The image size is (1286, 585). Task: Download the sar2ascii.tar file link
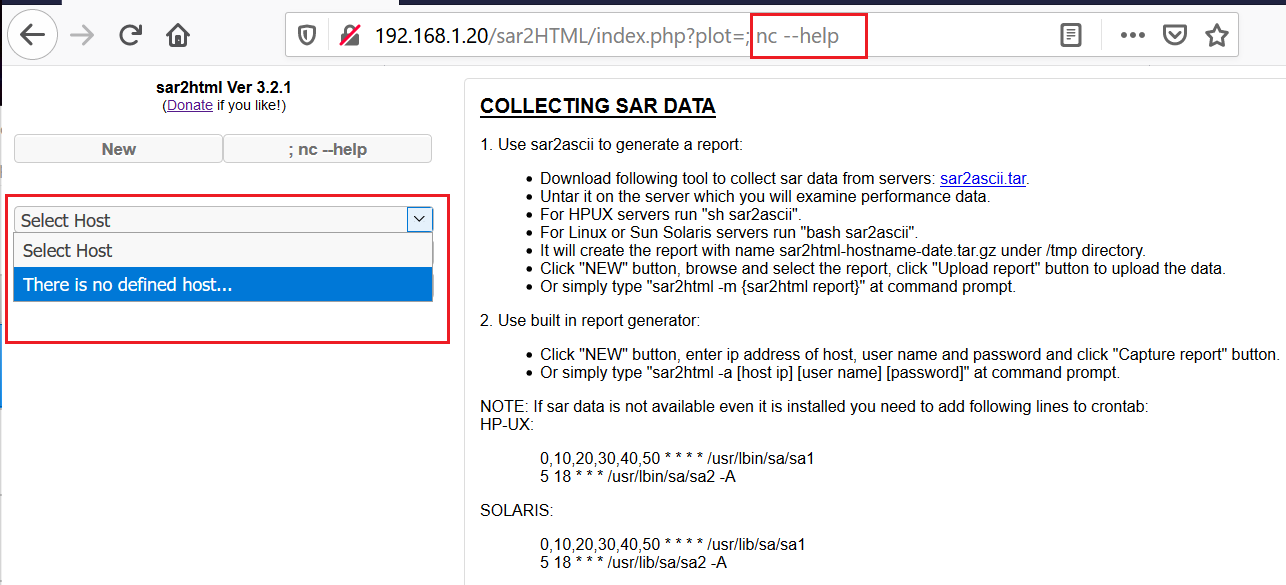[982, 179]
